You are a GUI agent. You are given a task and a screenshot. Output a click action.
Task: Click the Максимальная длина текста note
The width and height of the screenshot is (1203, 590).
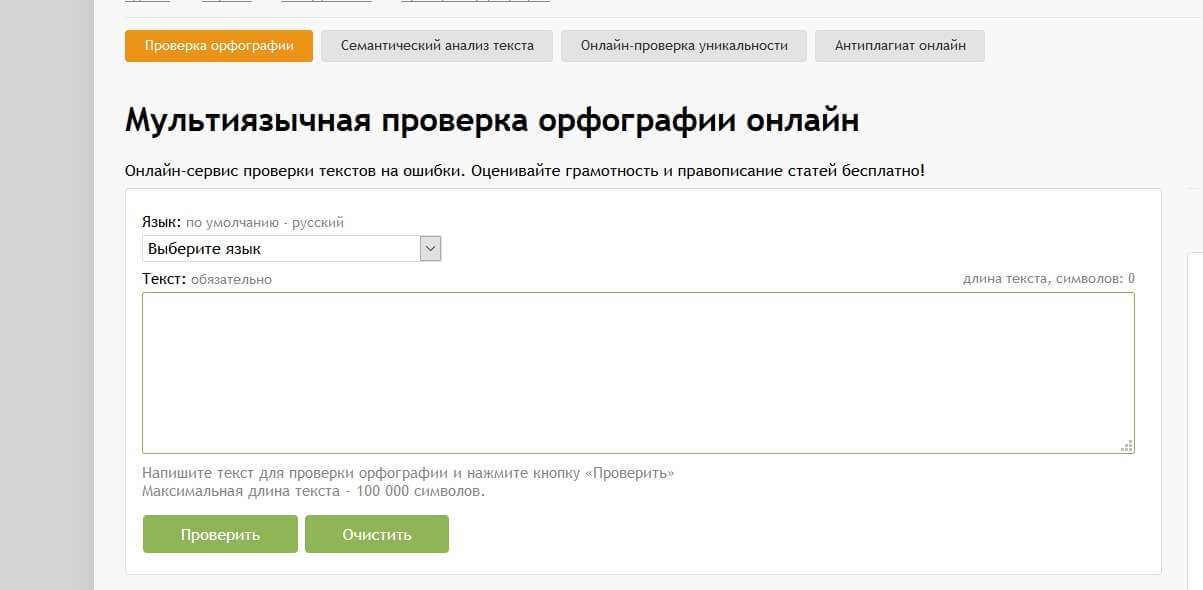point(313,491)
